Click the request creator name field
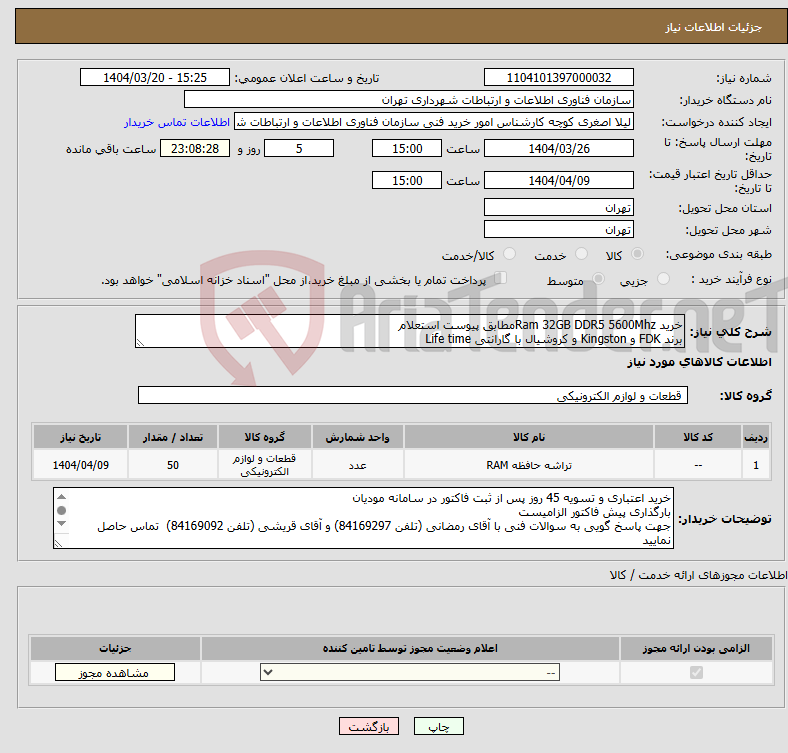This screenshot has width=788, height=753. pyautogui.click(x=434, y=122)
